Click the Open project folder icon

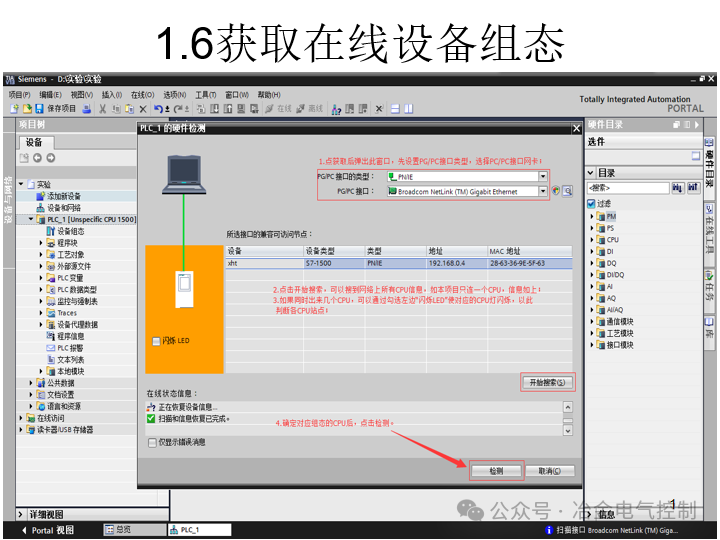(x=27, y=109)
